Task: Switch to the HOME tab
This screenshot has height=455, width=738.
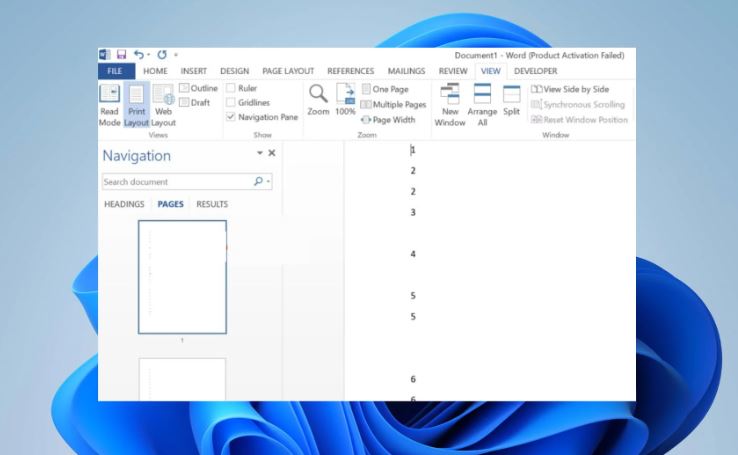Action: point(155,71)
